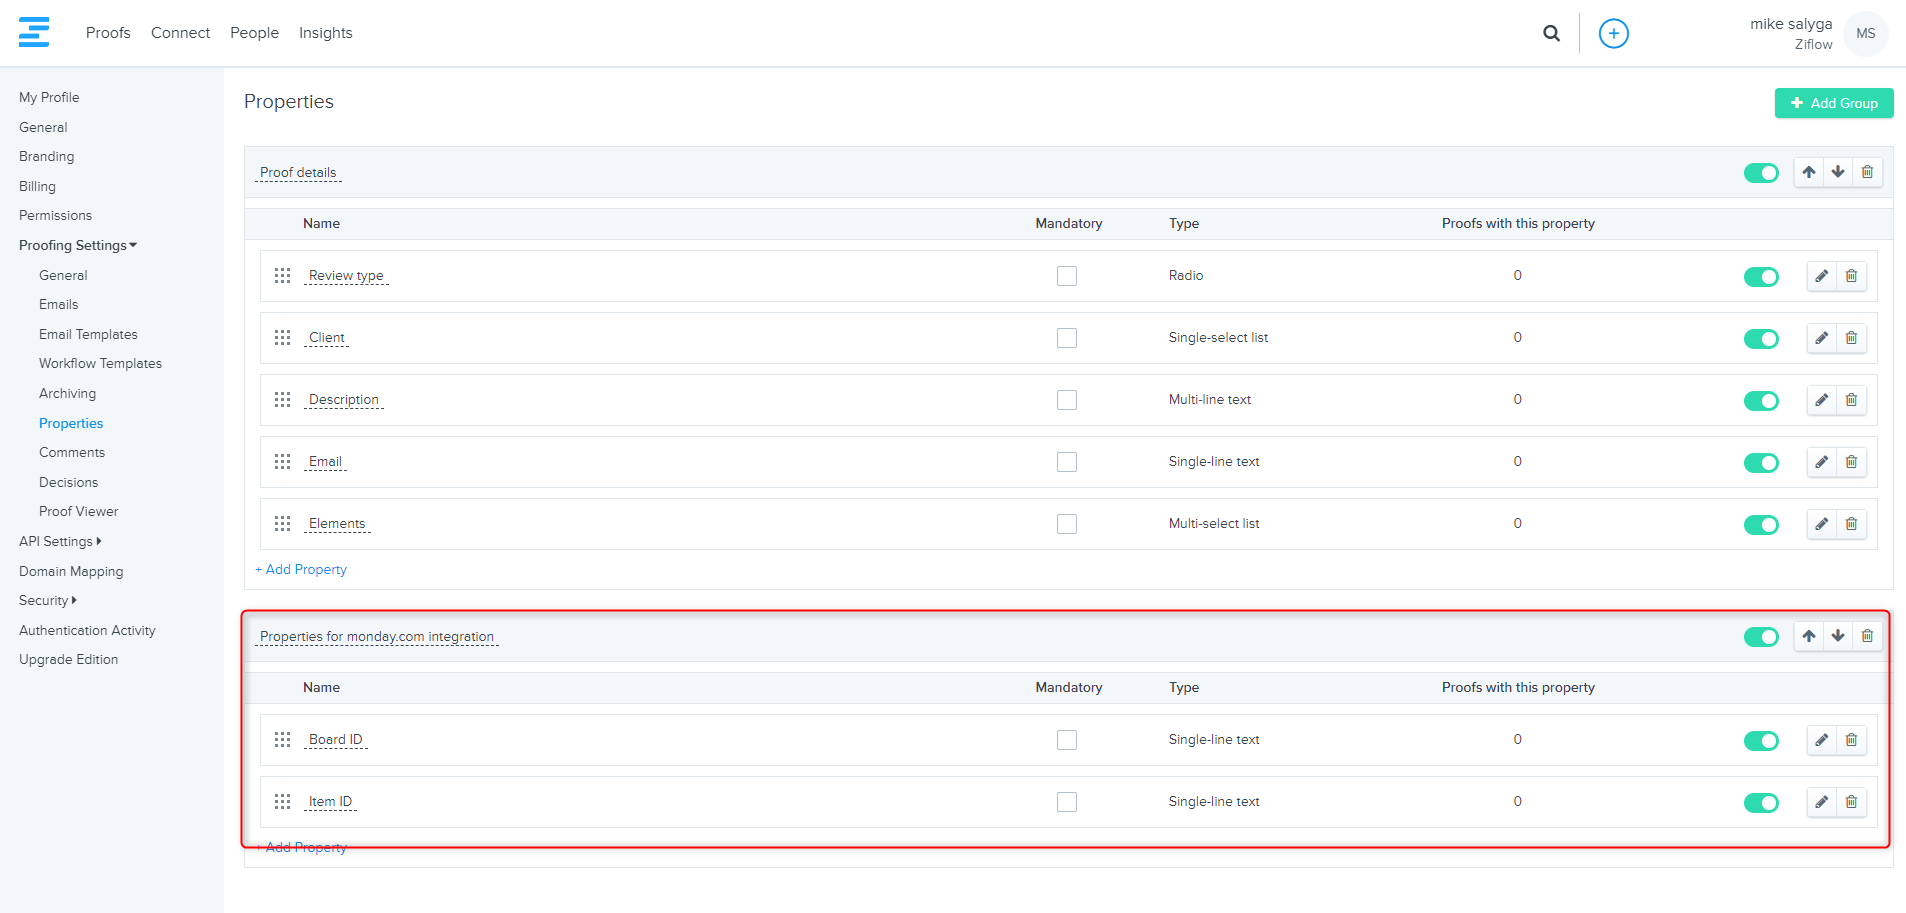Click the circular plus create icon

coord(1613,33)
